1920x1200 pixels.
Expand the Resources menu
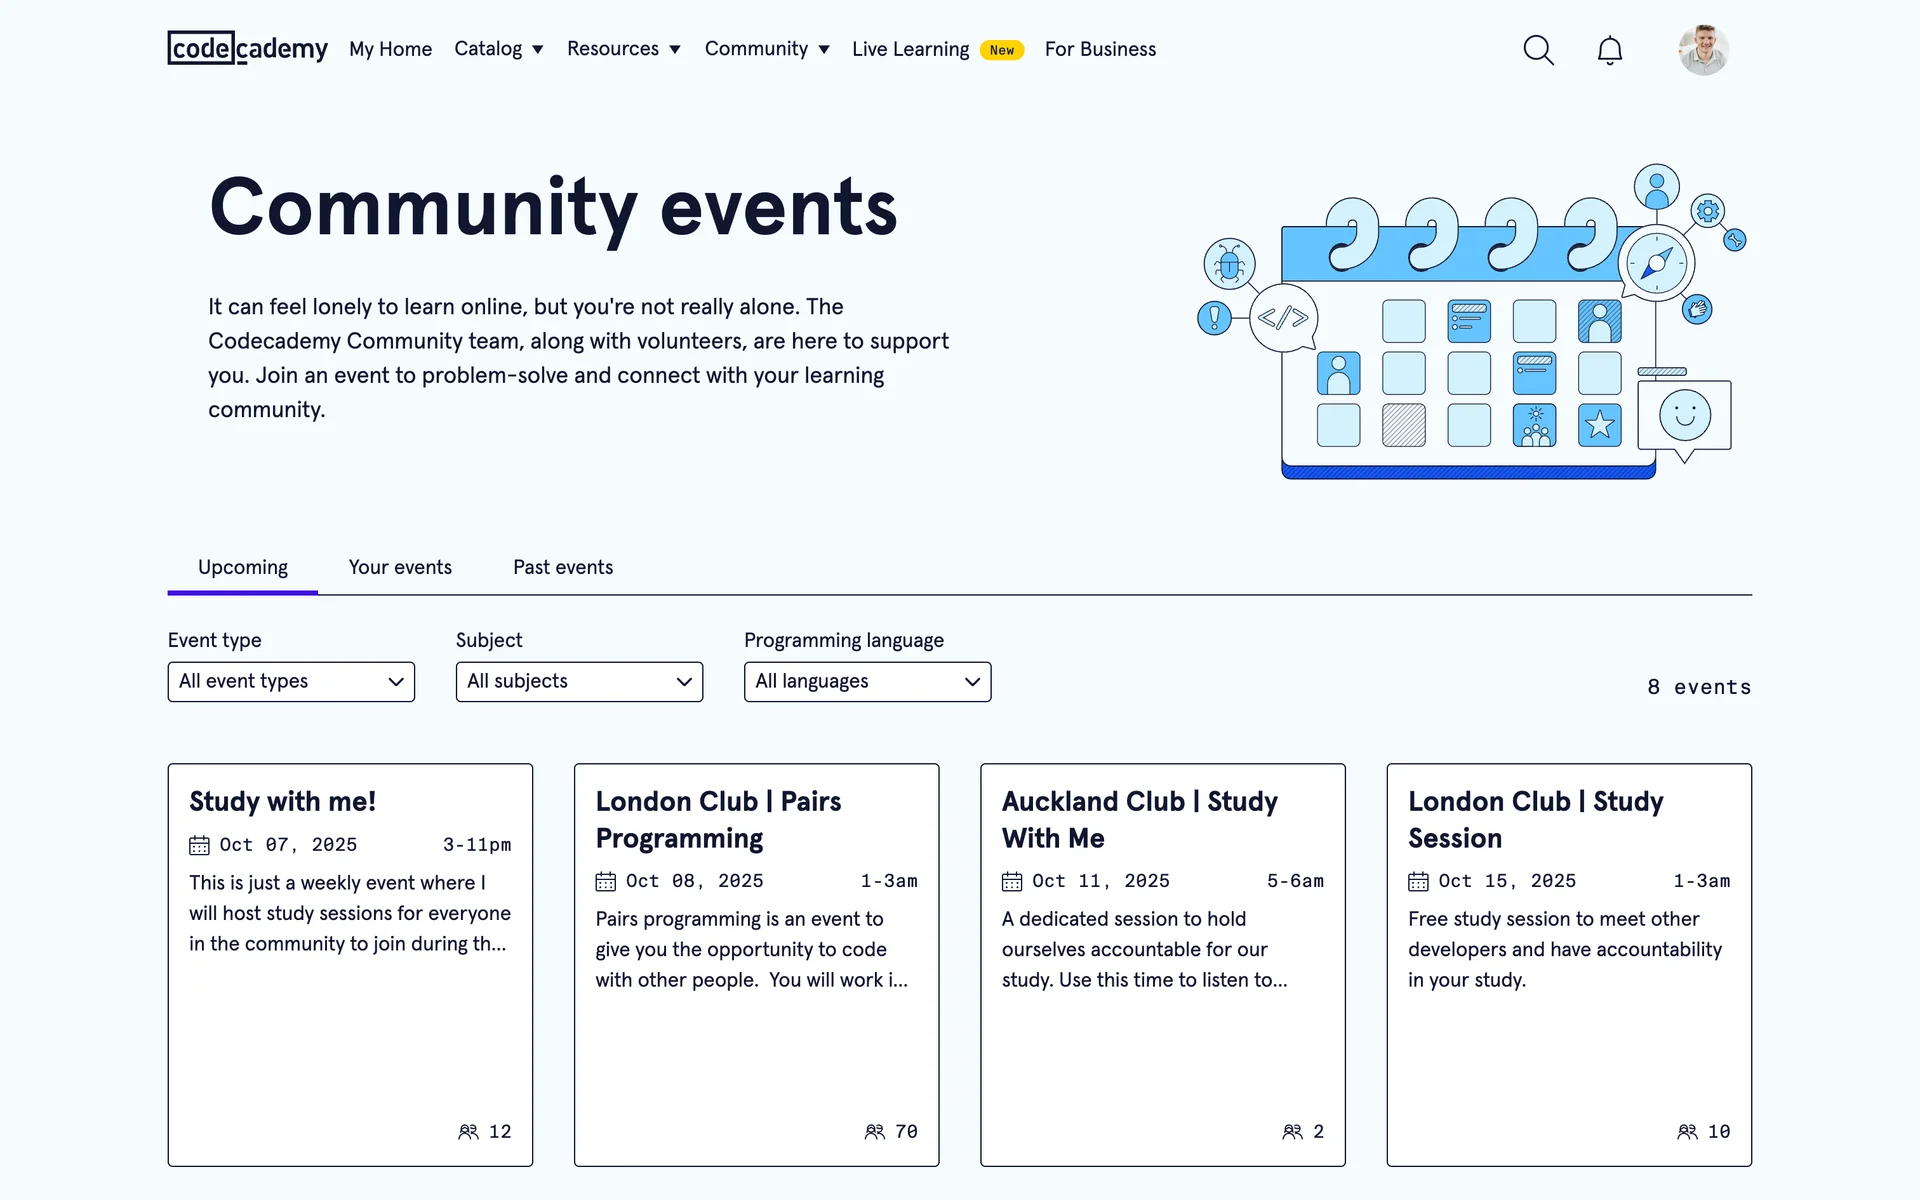(x=623, y=49)
